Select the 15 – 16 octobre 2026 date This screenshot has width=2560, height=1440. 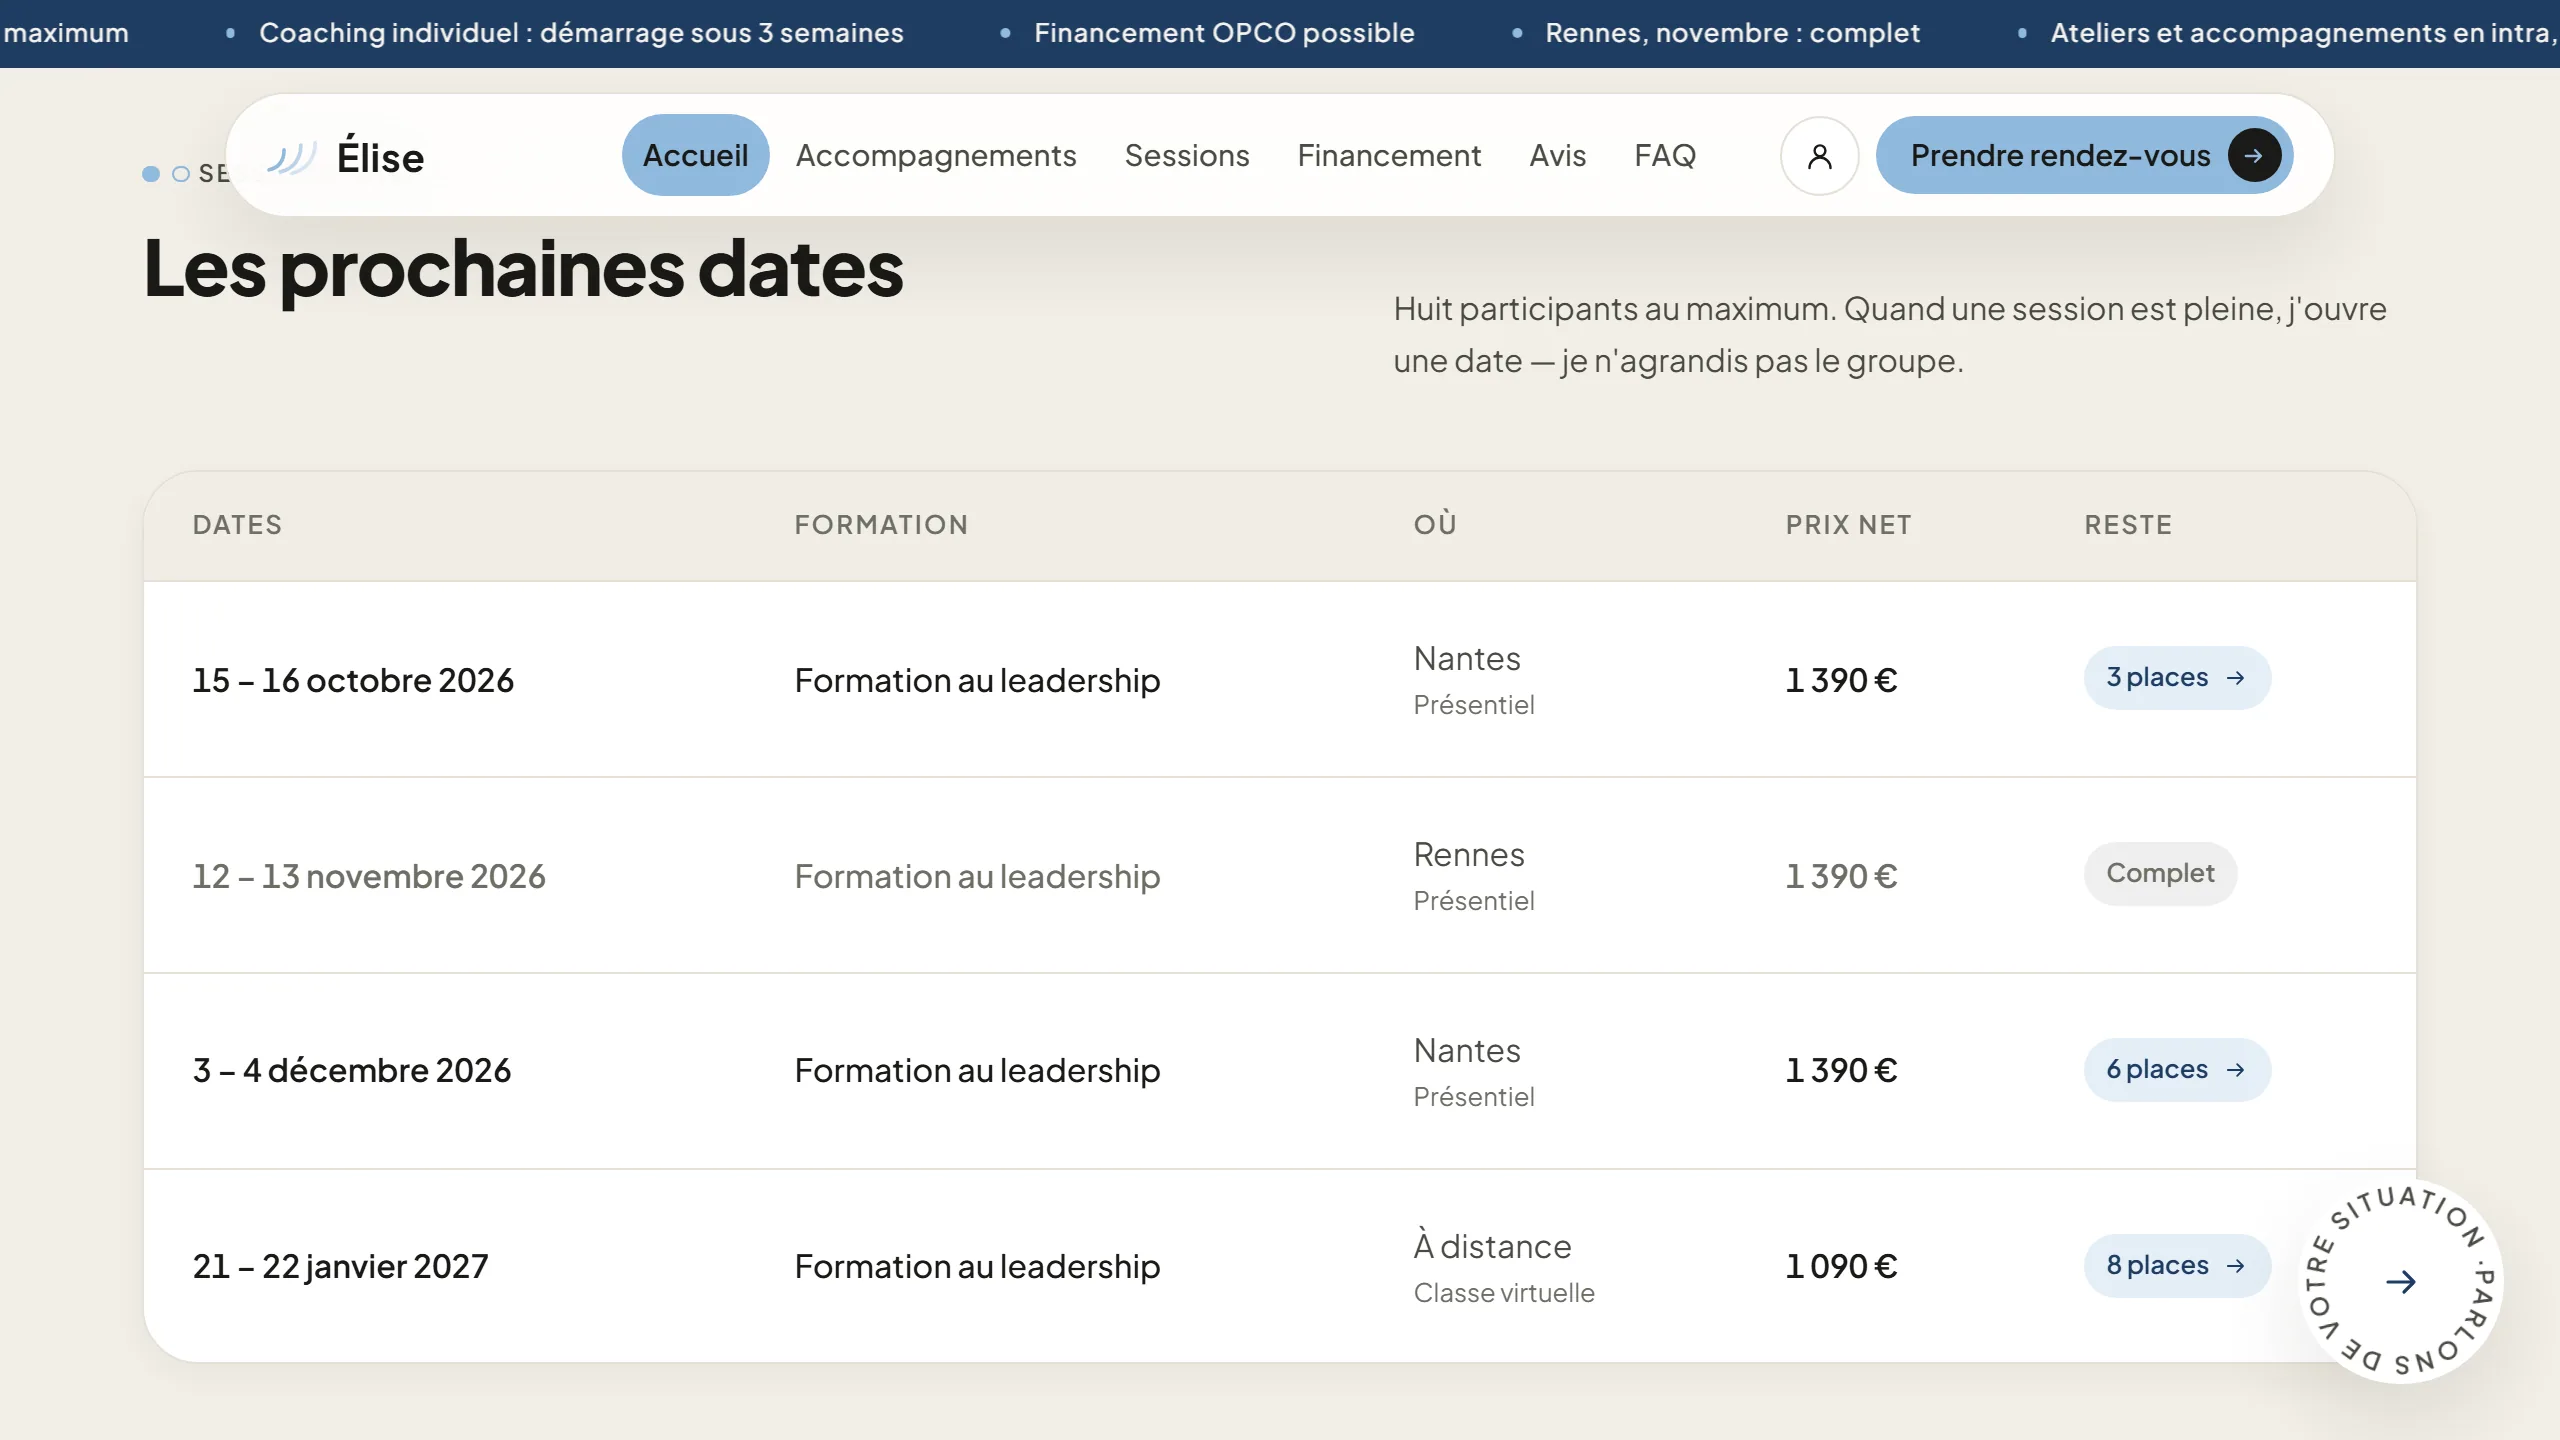pos(353,680)
